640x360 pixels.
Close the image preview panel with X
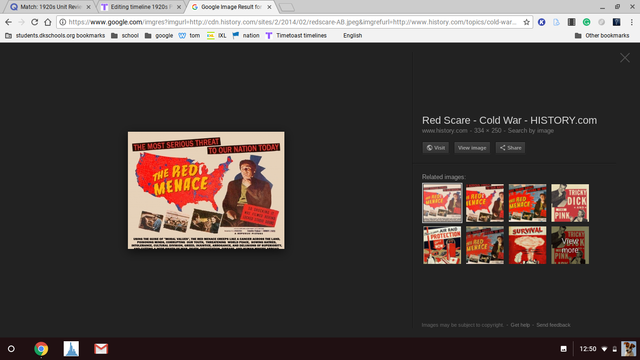(624, 58)
